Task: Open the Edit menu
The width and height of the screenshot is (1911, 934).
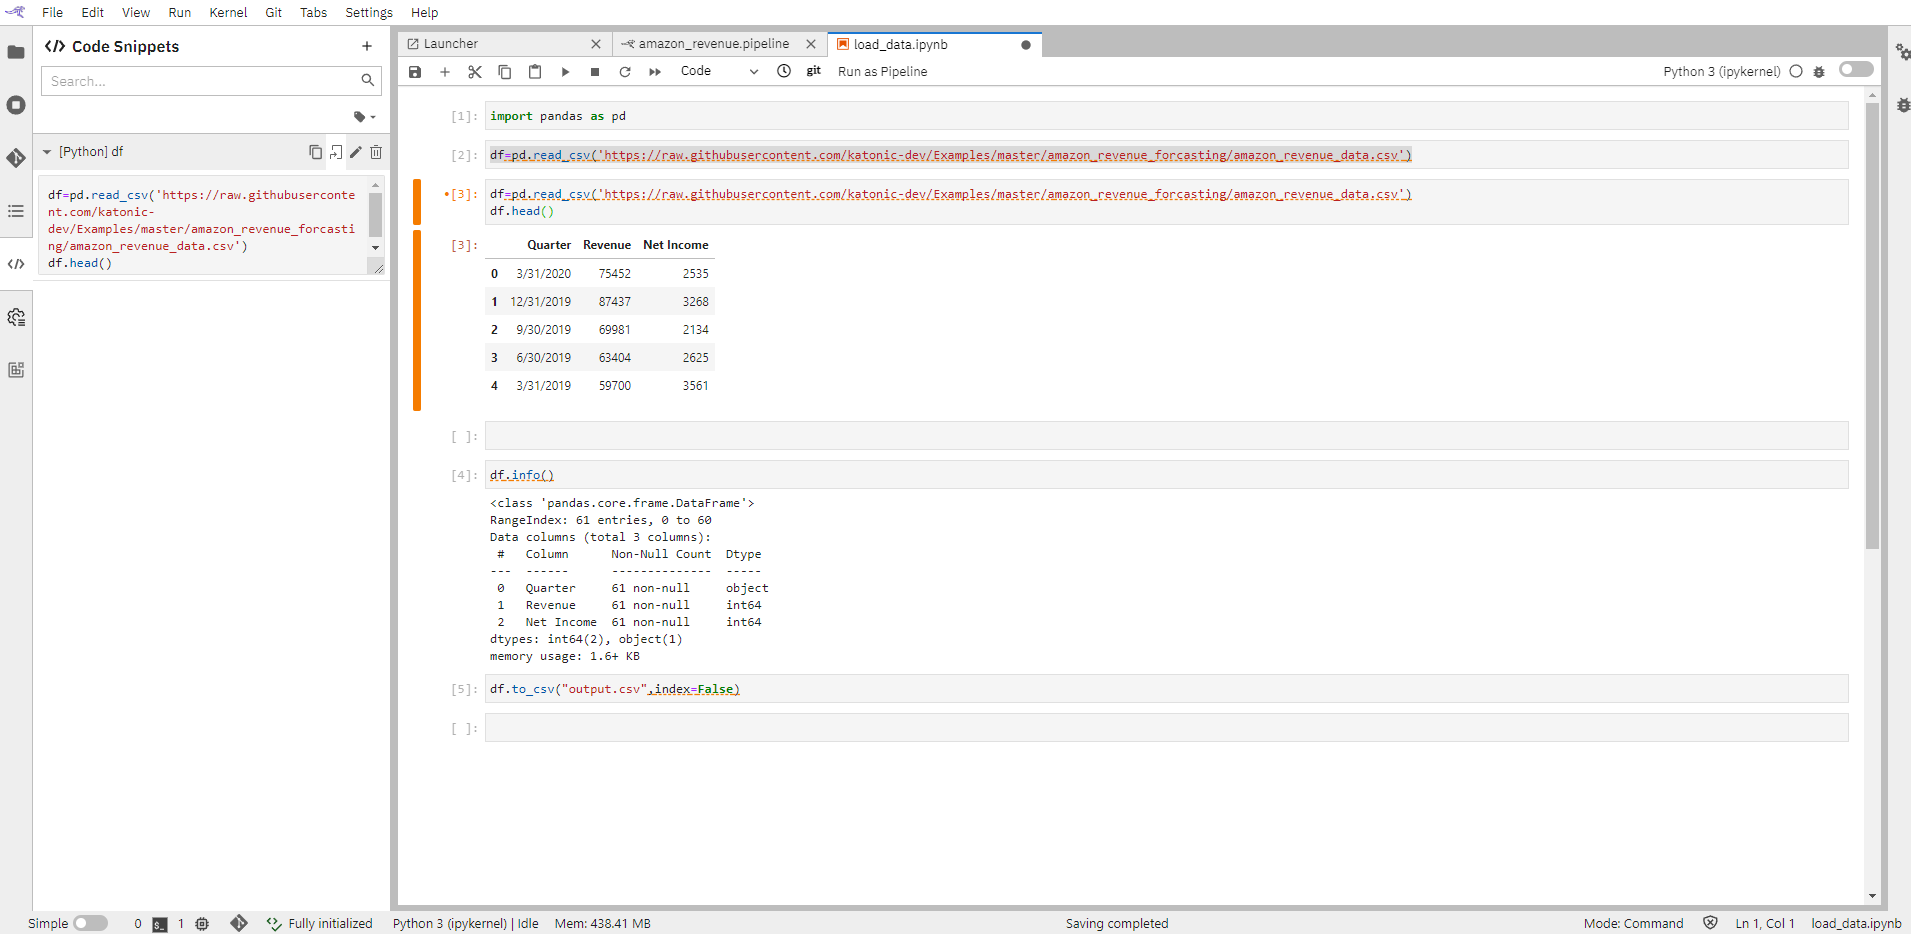Action: pyautogui.click(x=93, y=12)
